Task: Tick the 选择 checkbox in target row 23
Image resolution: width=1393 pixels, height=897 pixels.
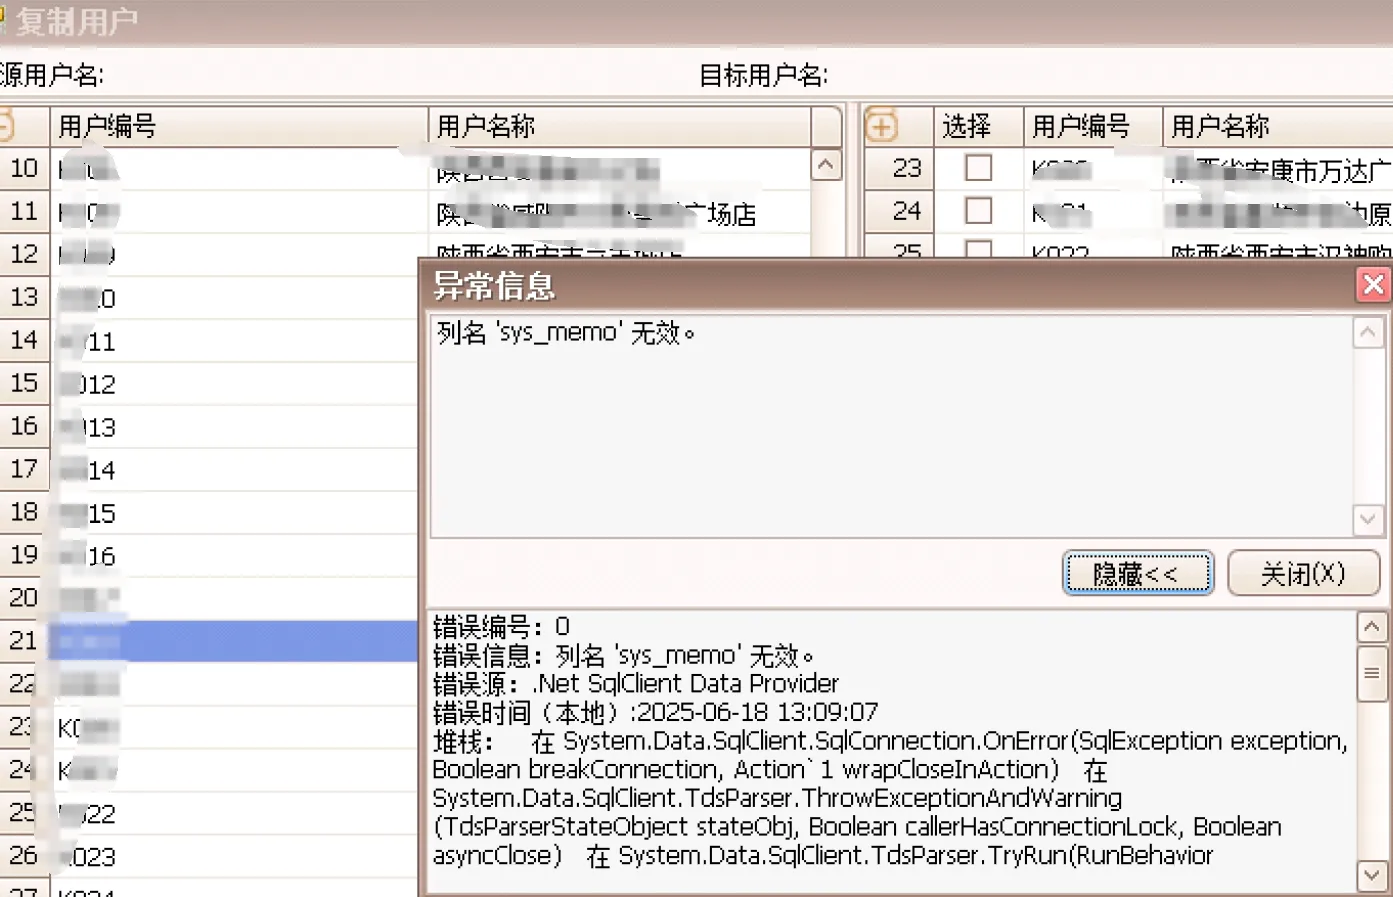Action: point(978,168)
